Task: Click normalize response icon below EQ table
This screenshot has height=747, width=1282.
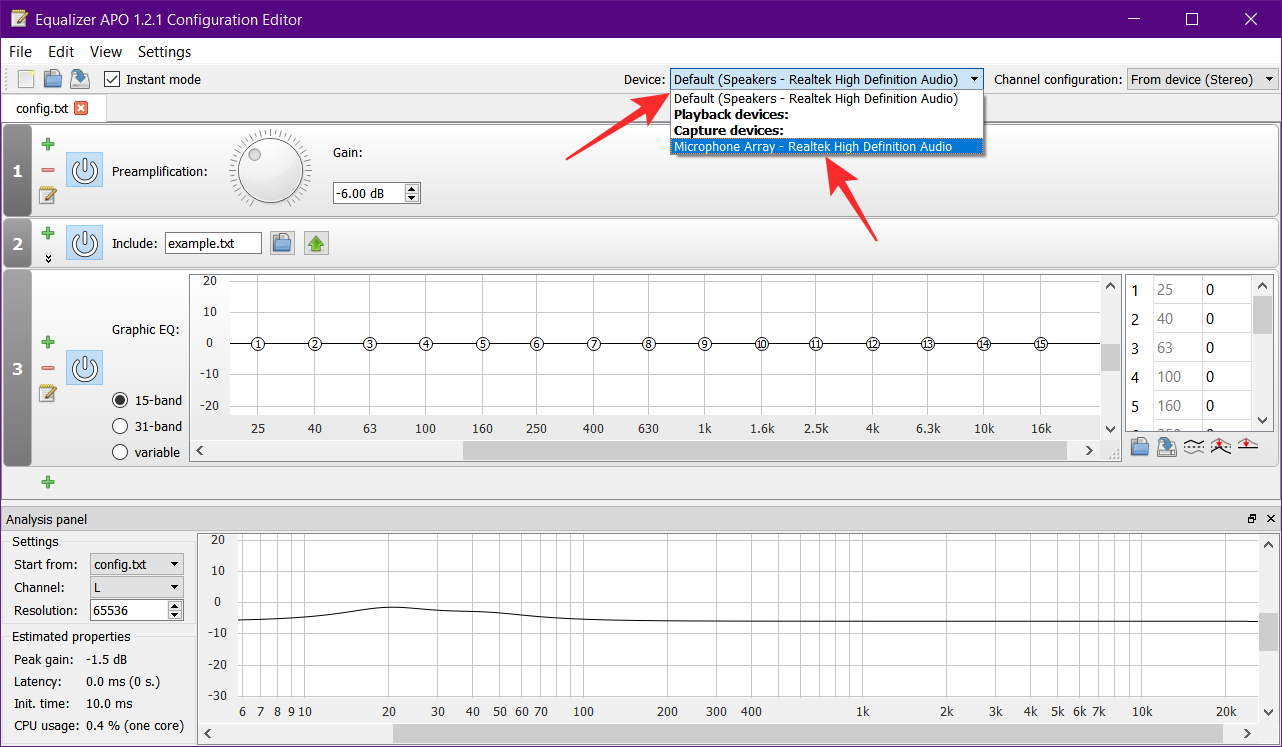Action: (x=1220, y=447)
